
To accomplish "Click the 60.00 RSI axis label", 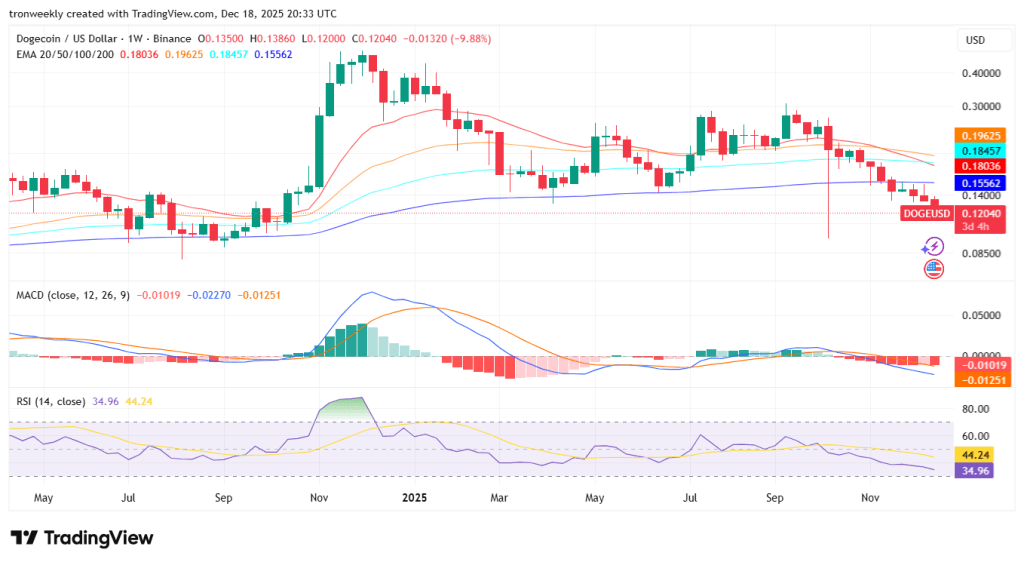I will pos(976,436).
